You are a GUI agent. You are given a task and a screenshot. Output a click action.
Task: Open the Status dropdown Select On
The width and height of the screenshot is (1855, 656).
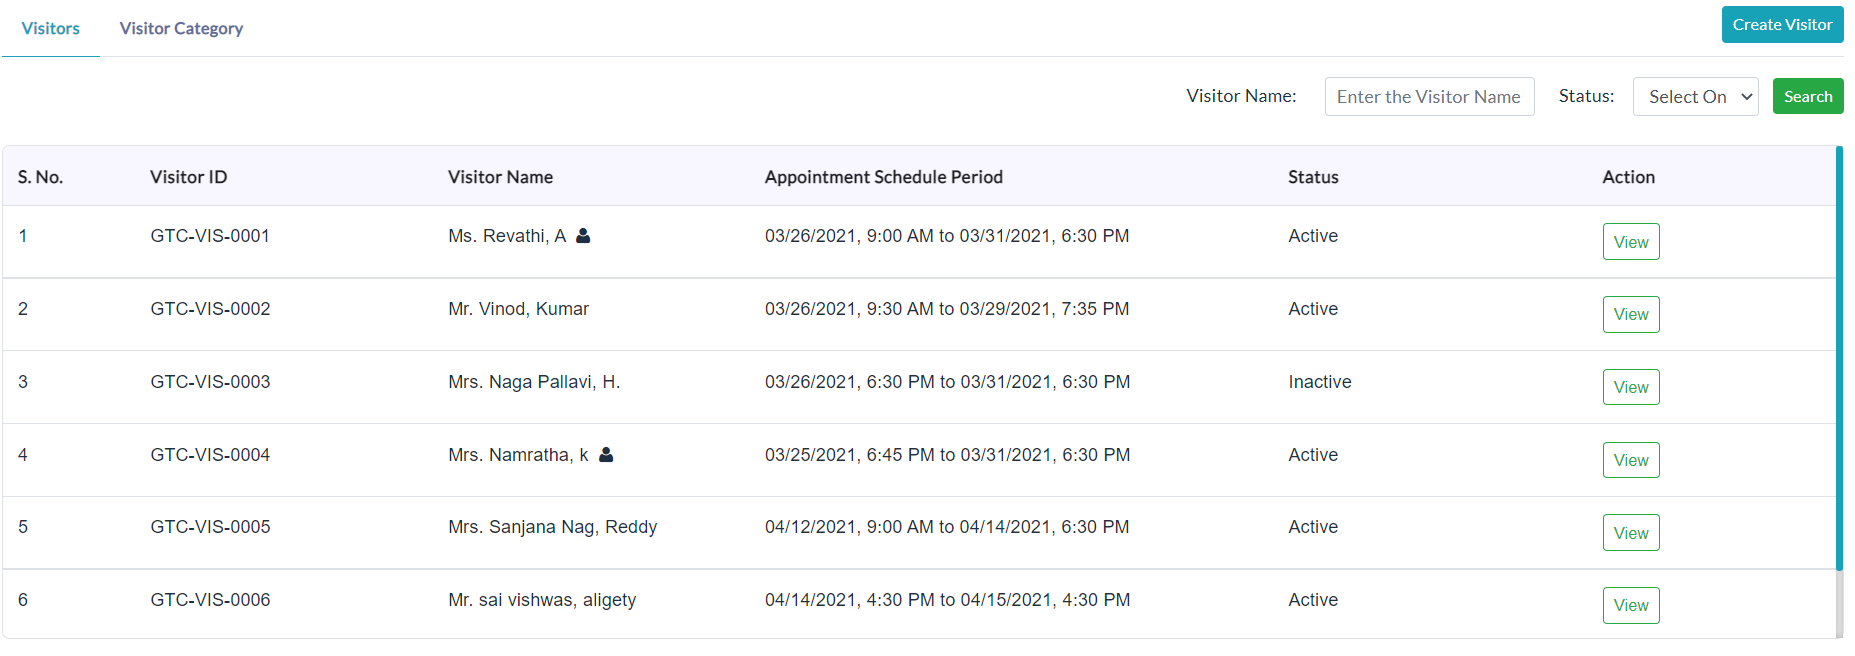coord(1695,97)
